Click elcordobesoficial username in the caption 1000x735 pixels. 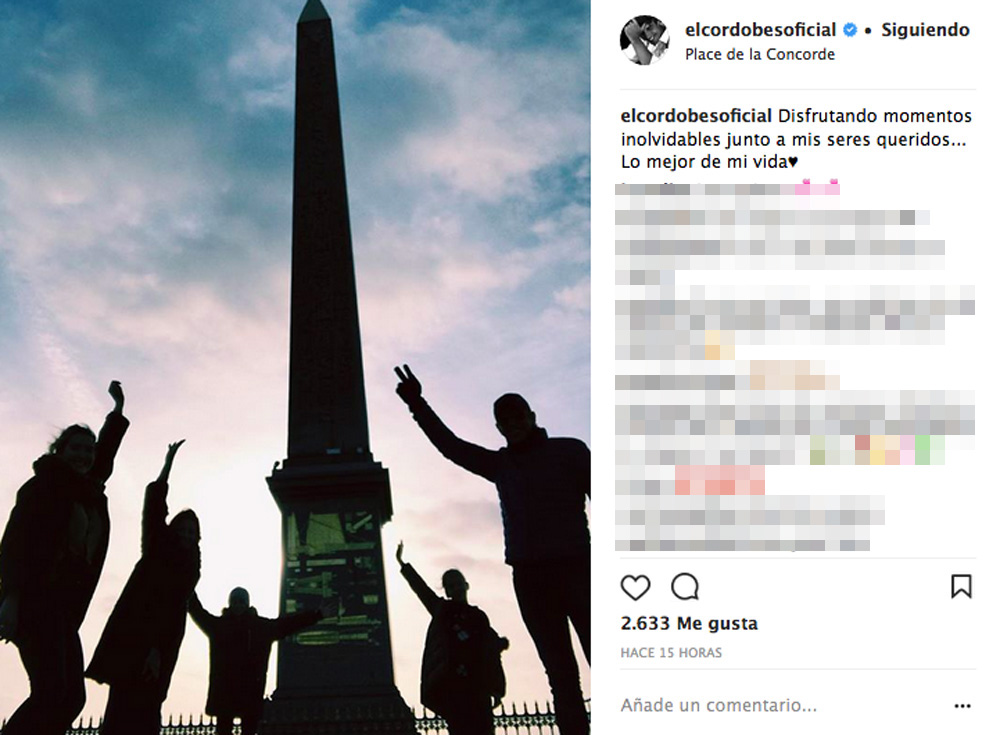point(696,116)
